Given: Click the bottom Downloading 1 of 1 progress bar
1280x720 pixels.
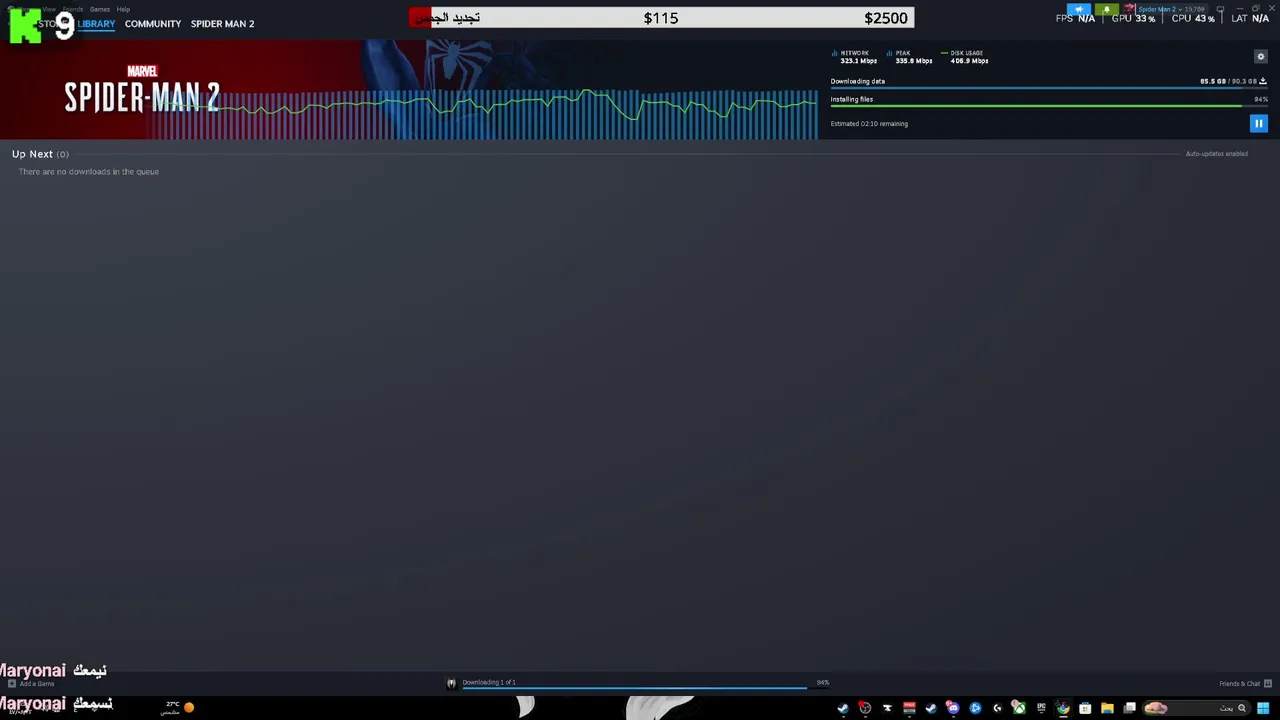Looking at the screenshot, I should tap(645, 688).
